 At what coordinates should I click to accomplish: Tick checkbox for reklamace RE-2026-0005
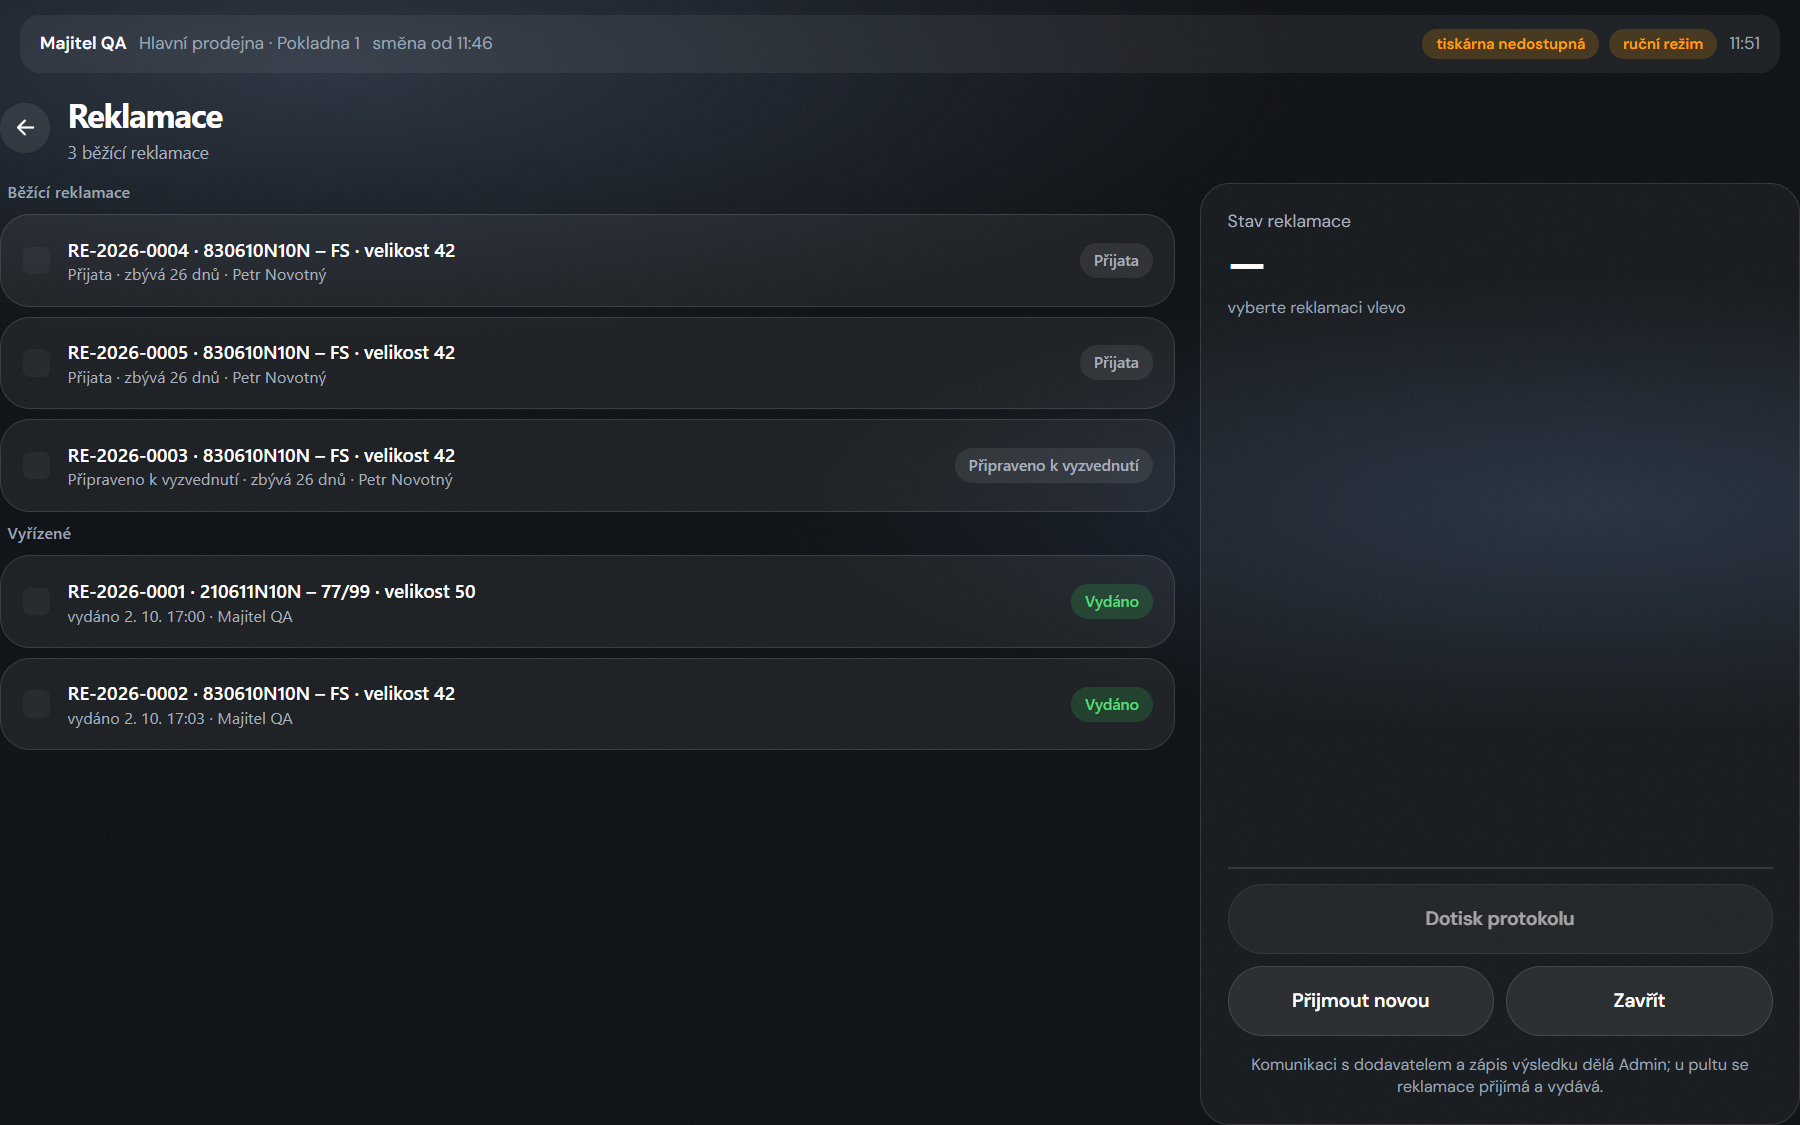tap(36, 363)
